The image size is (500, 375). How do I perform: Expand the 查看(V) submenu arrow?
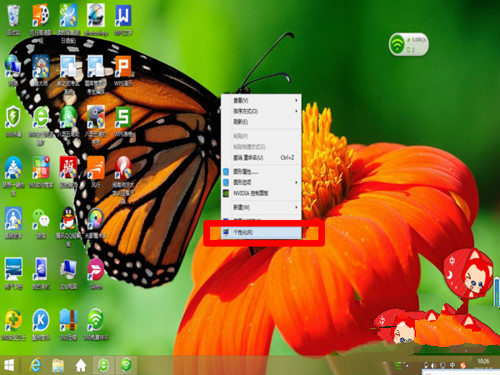click(x=296, y=100)
